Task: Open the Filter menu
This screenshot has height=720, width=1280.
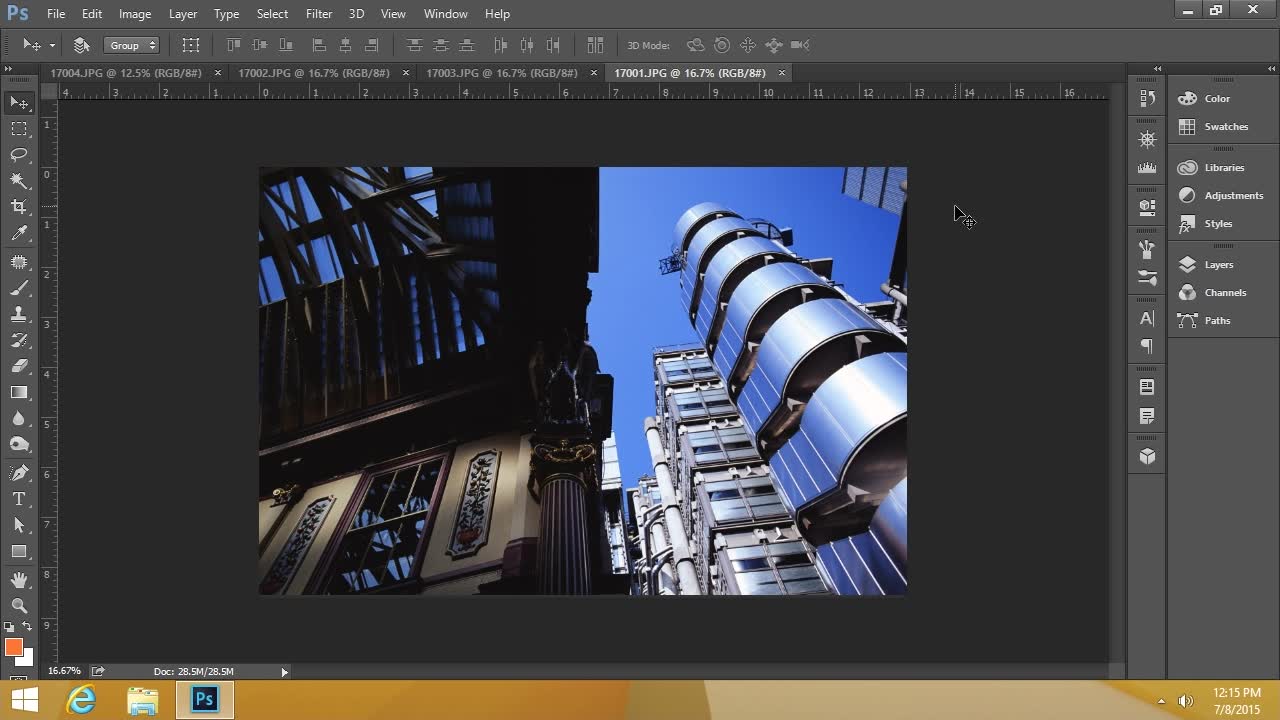Action: point(319,14)
